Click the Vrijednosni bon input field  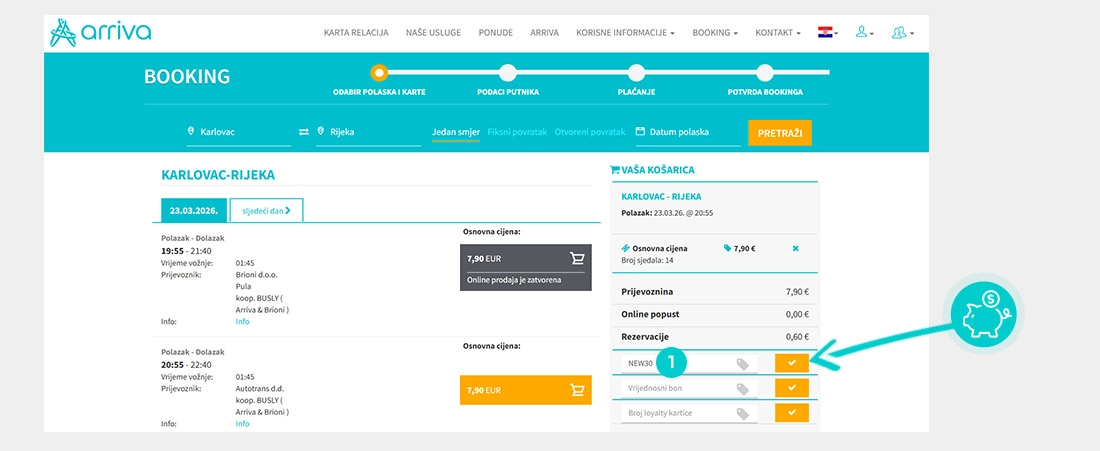coord(689,388)
